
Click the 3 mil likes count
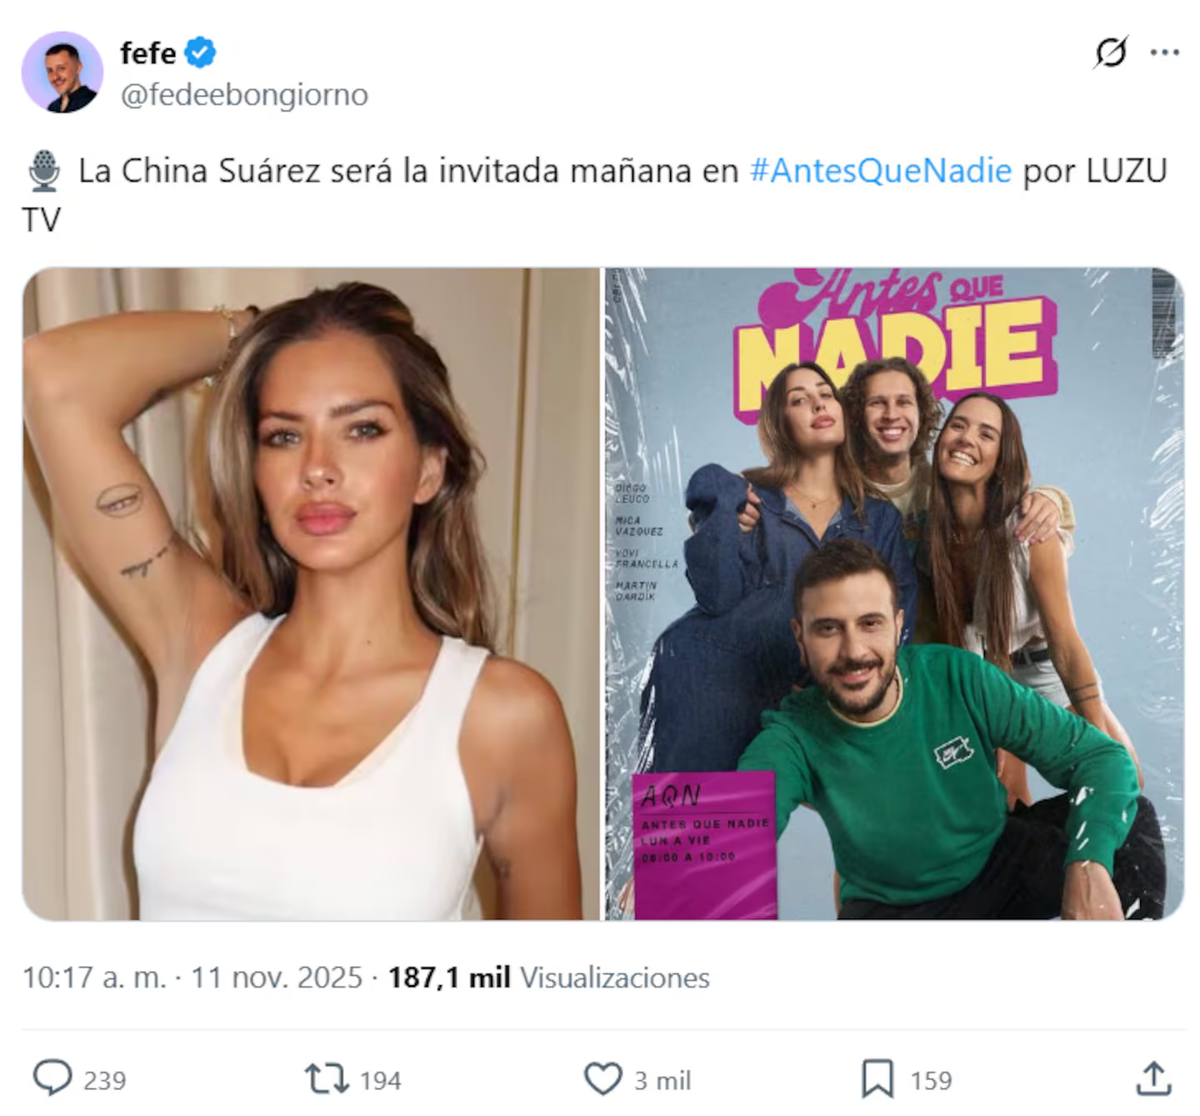[x=662, y=1080]
